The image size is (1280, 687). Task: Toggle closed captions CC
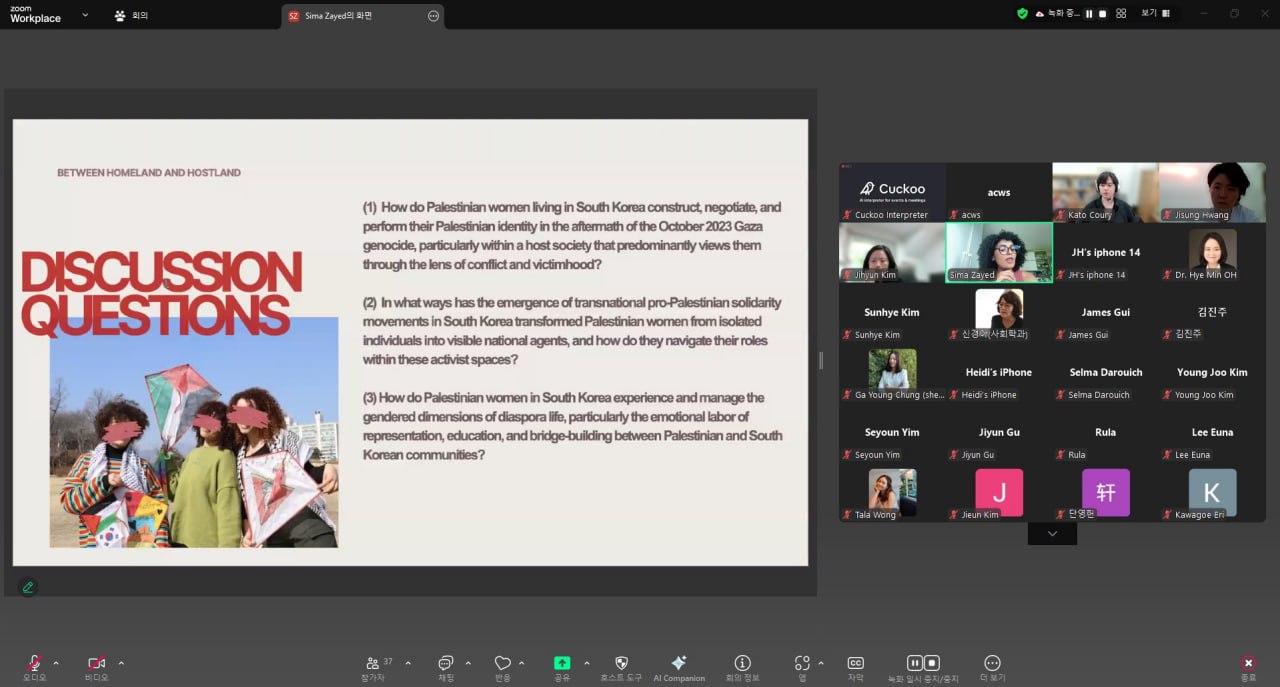pyautogui.click(x=855, y=667)
